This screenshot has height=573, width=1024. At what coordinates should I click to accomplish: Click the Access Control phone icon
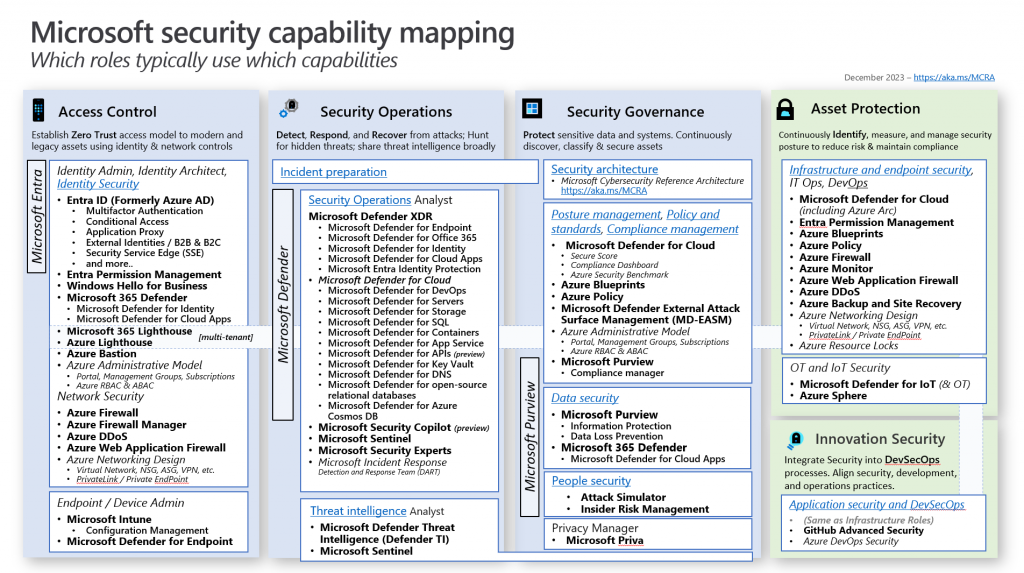click(39, 111)
